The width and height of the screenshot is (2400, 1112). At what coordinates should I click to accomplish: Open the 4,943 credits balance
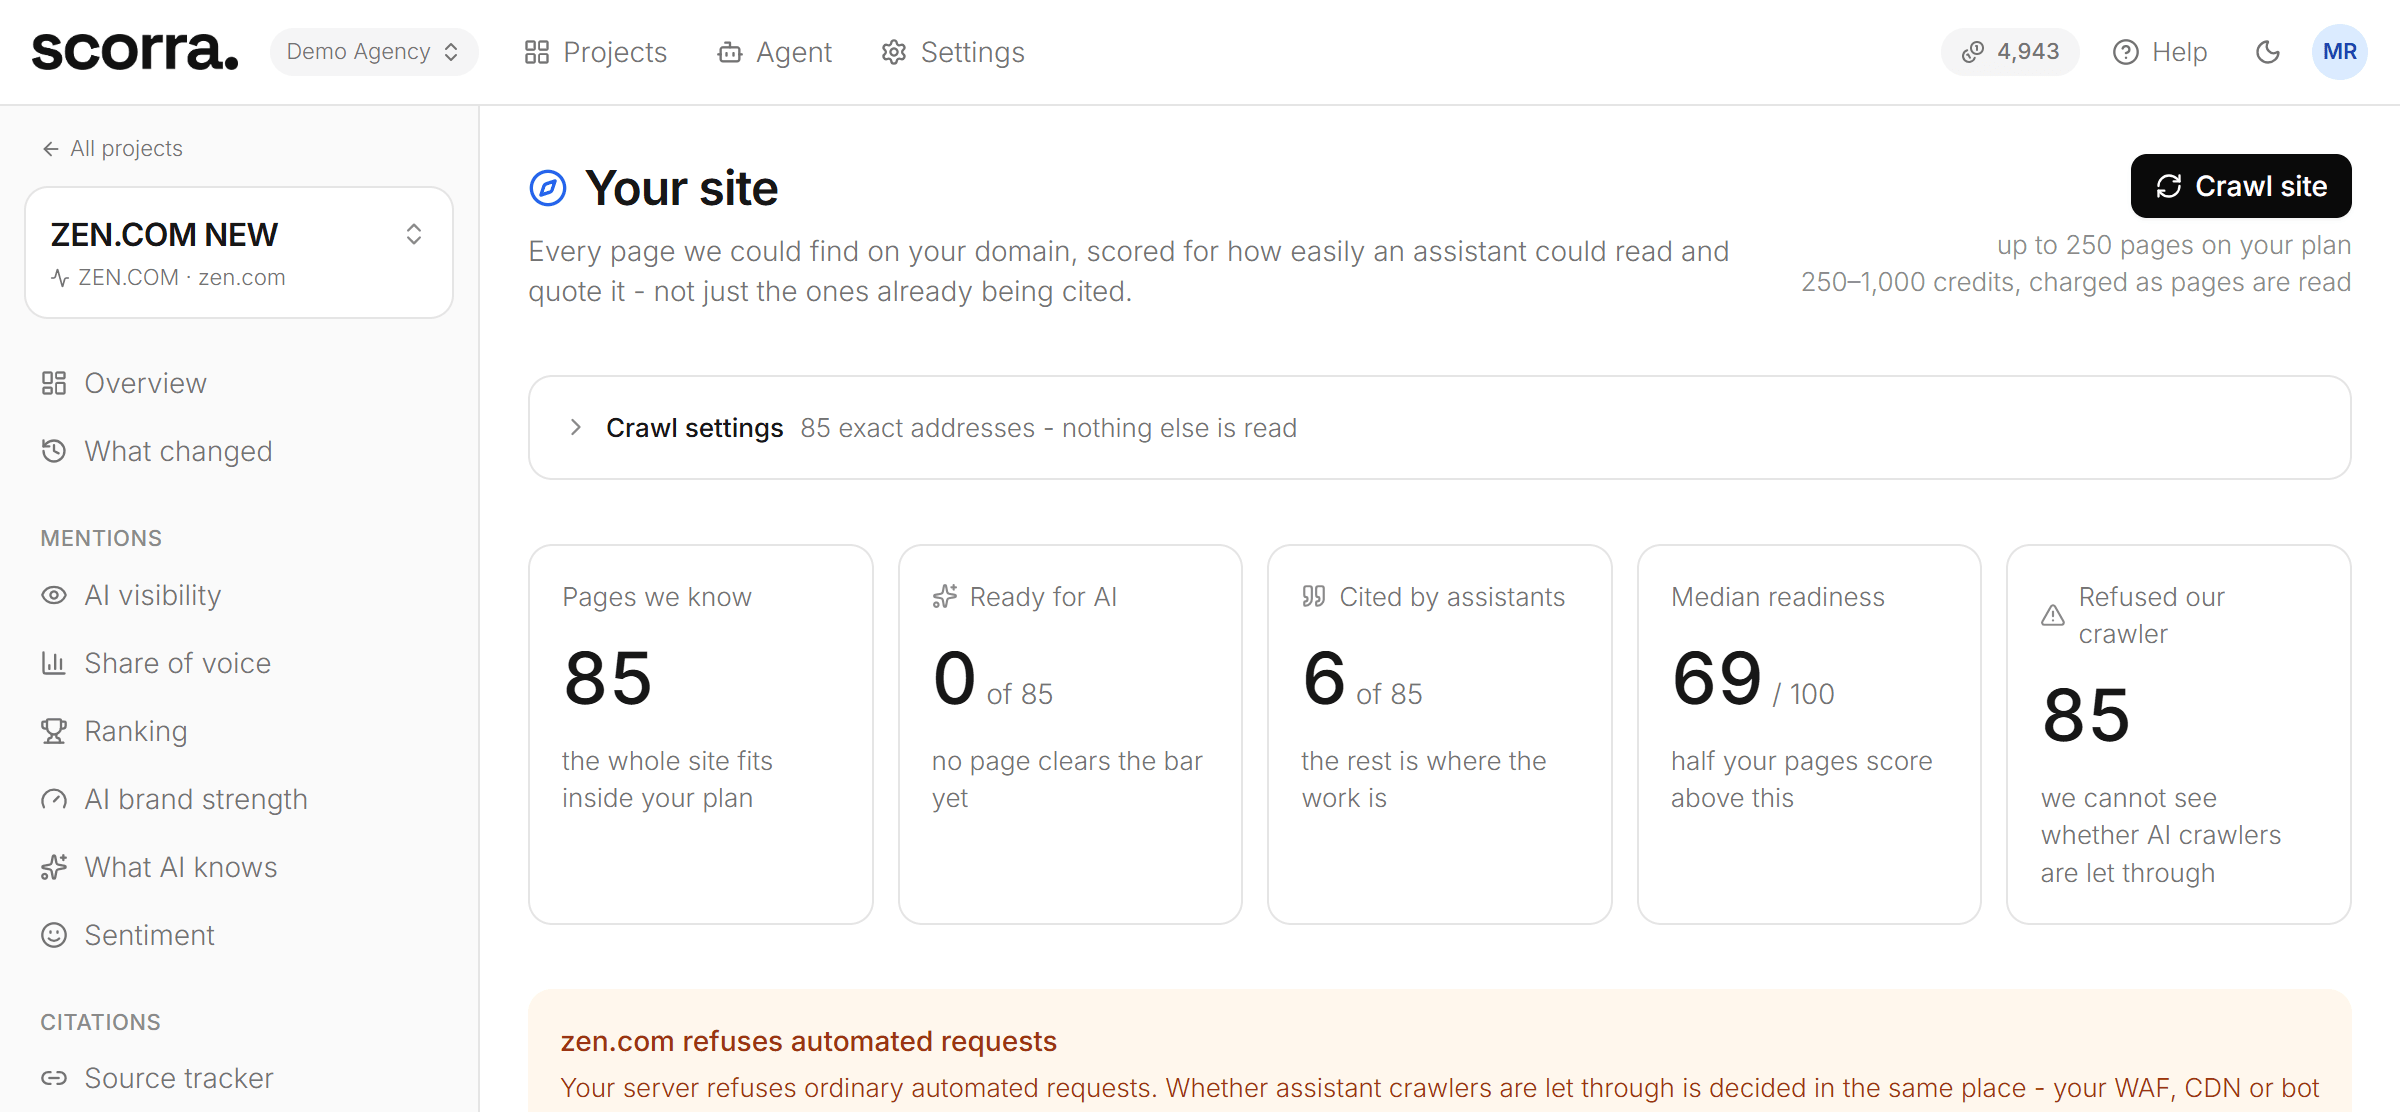(2010, 52)
